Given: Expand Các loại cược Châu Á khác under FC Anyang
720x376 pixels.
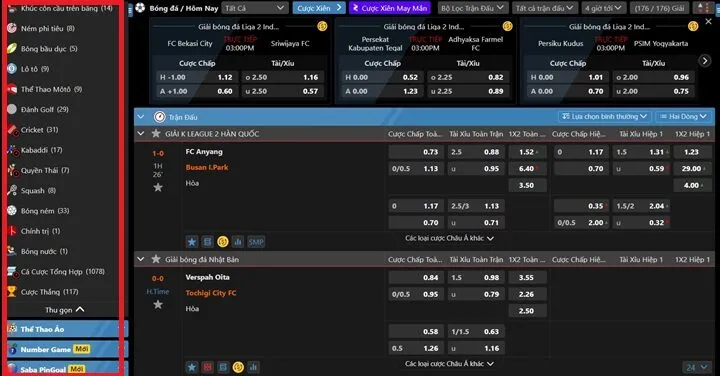Looking at the screenshot, I should coord(449,238).
